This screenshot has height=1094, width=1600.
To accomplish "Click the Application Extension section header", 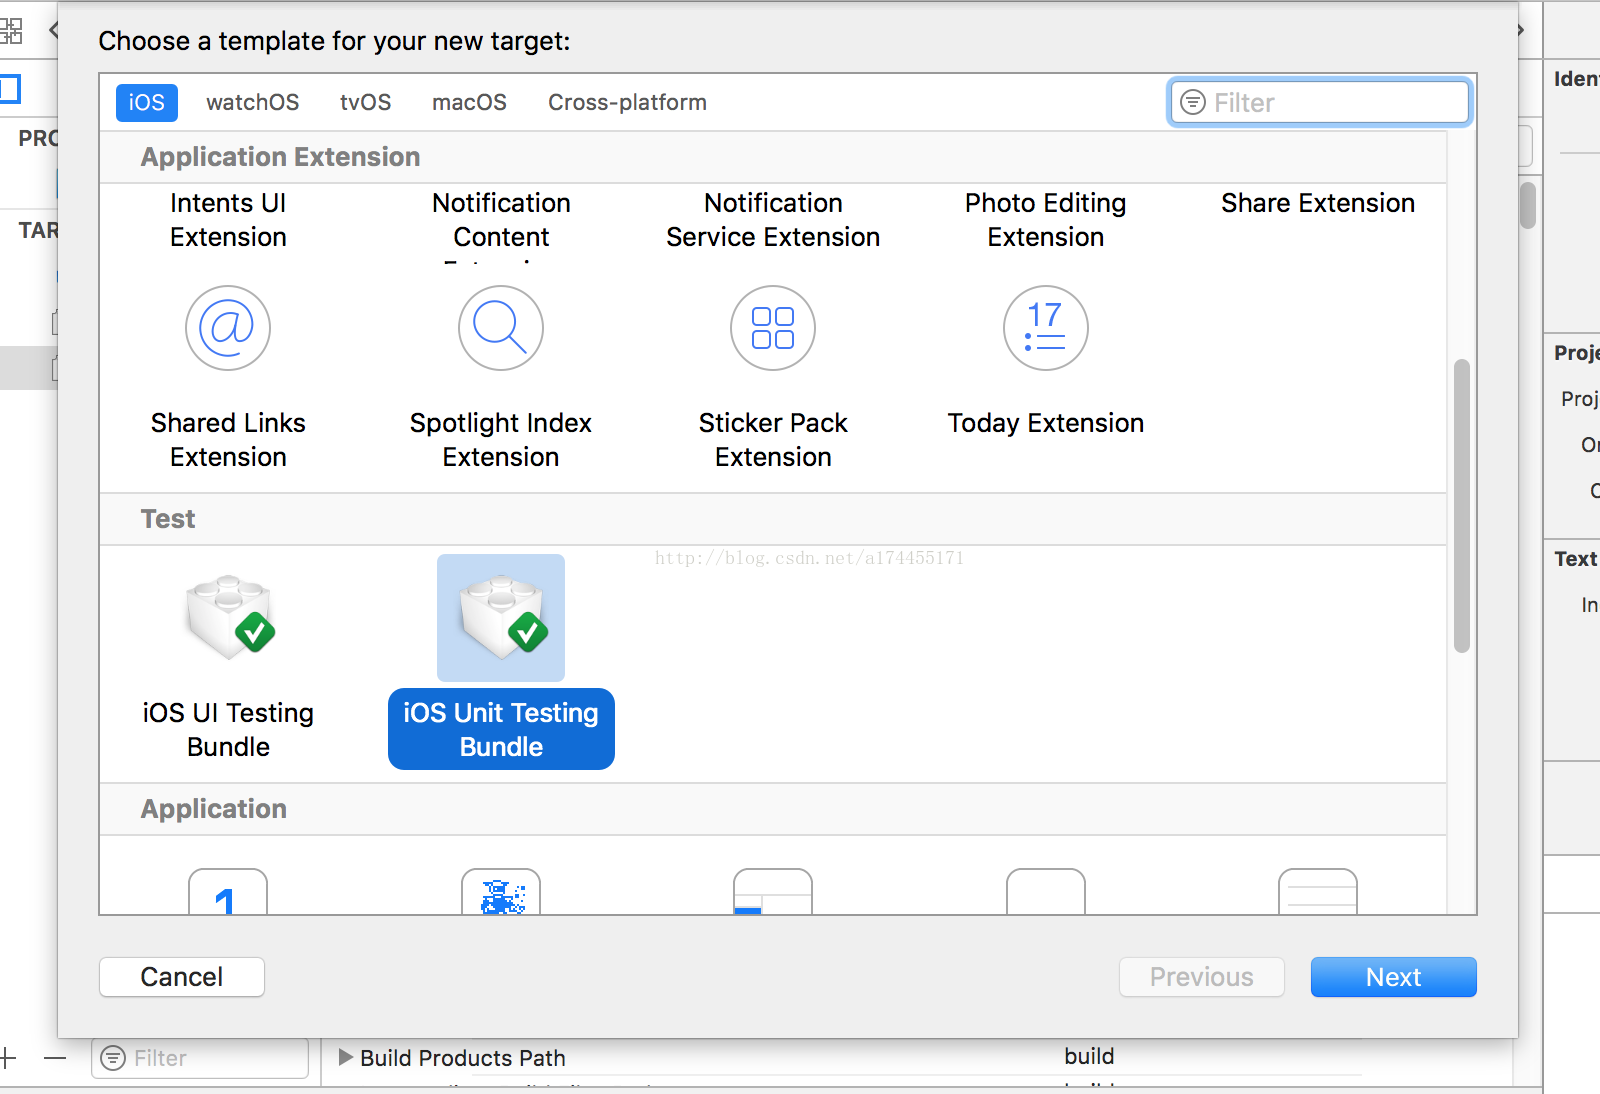I will tap(773, 157).
